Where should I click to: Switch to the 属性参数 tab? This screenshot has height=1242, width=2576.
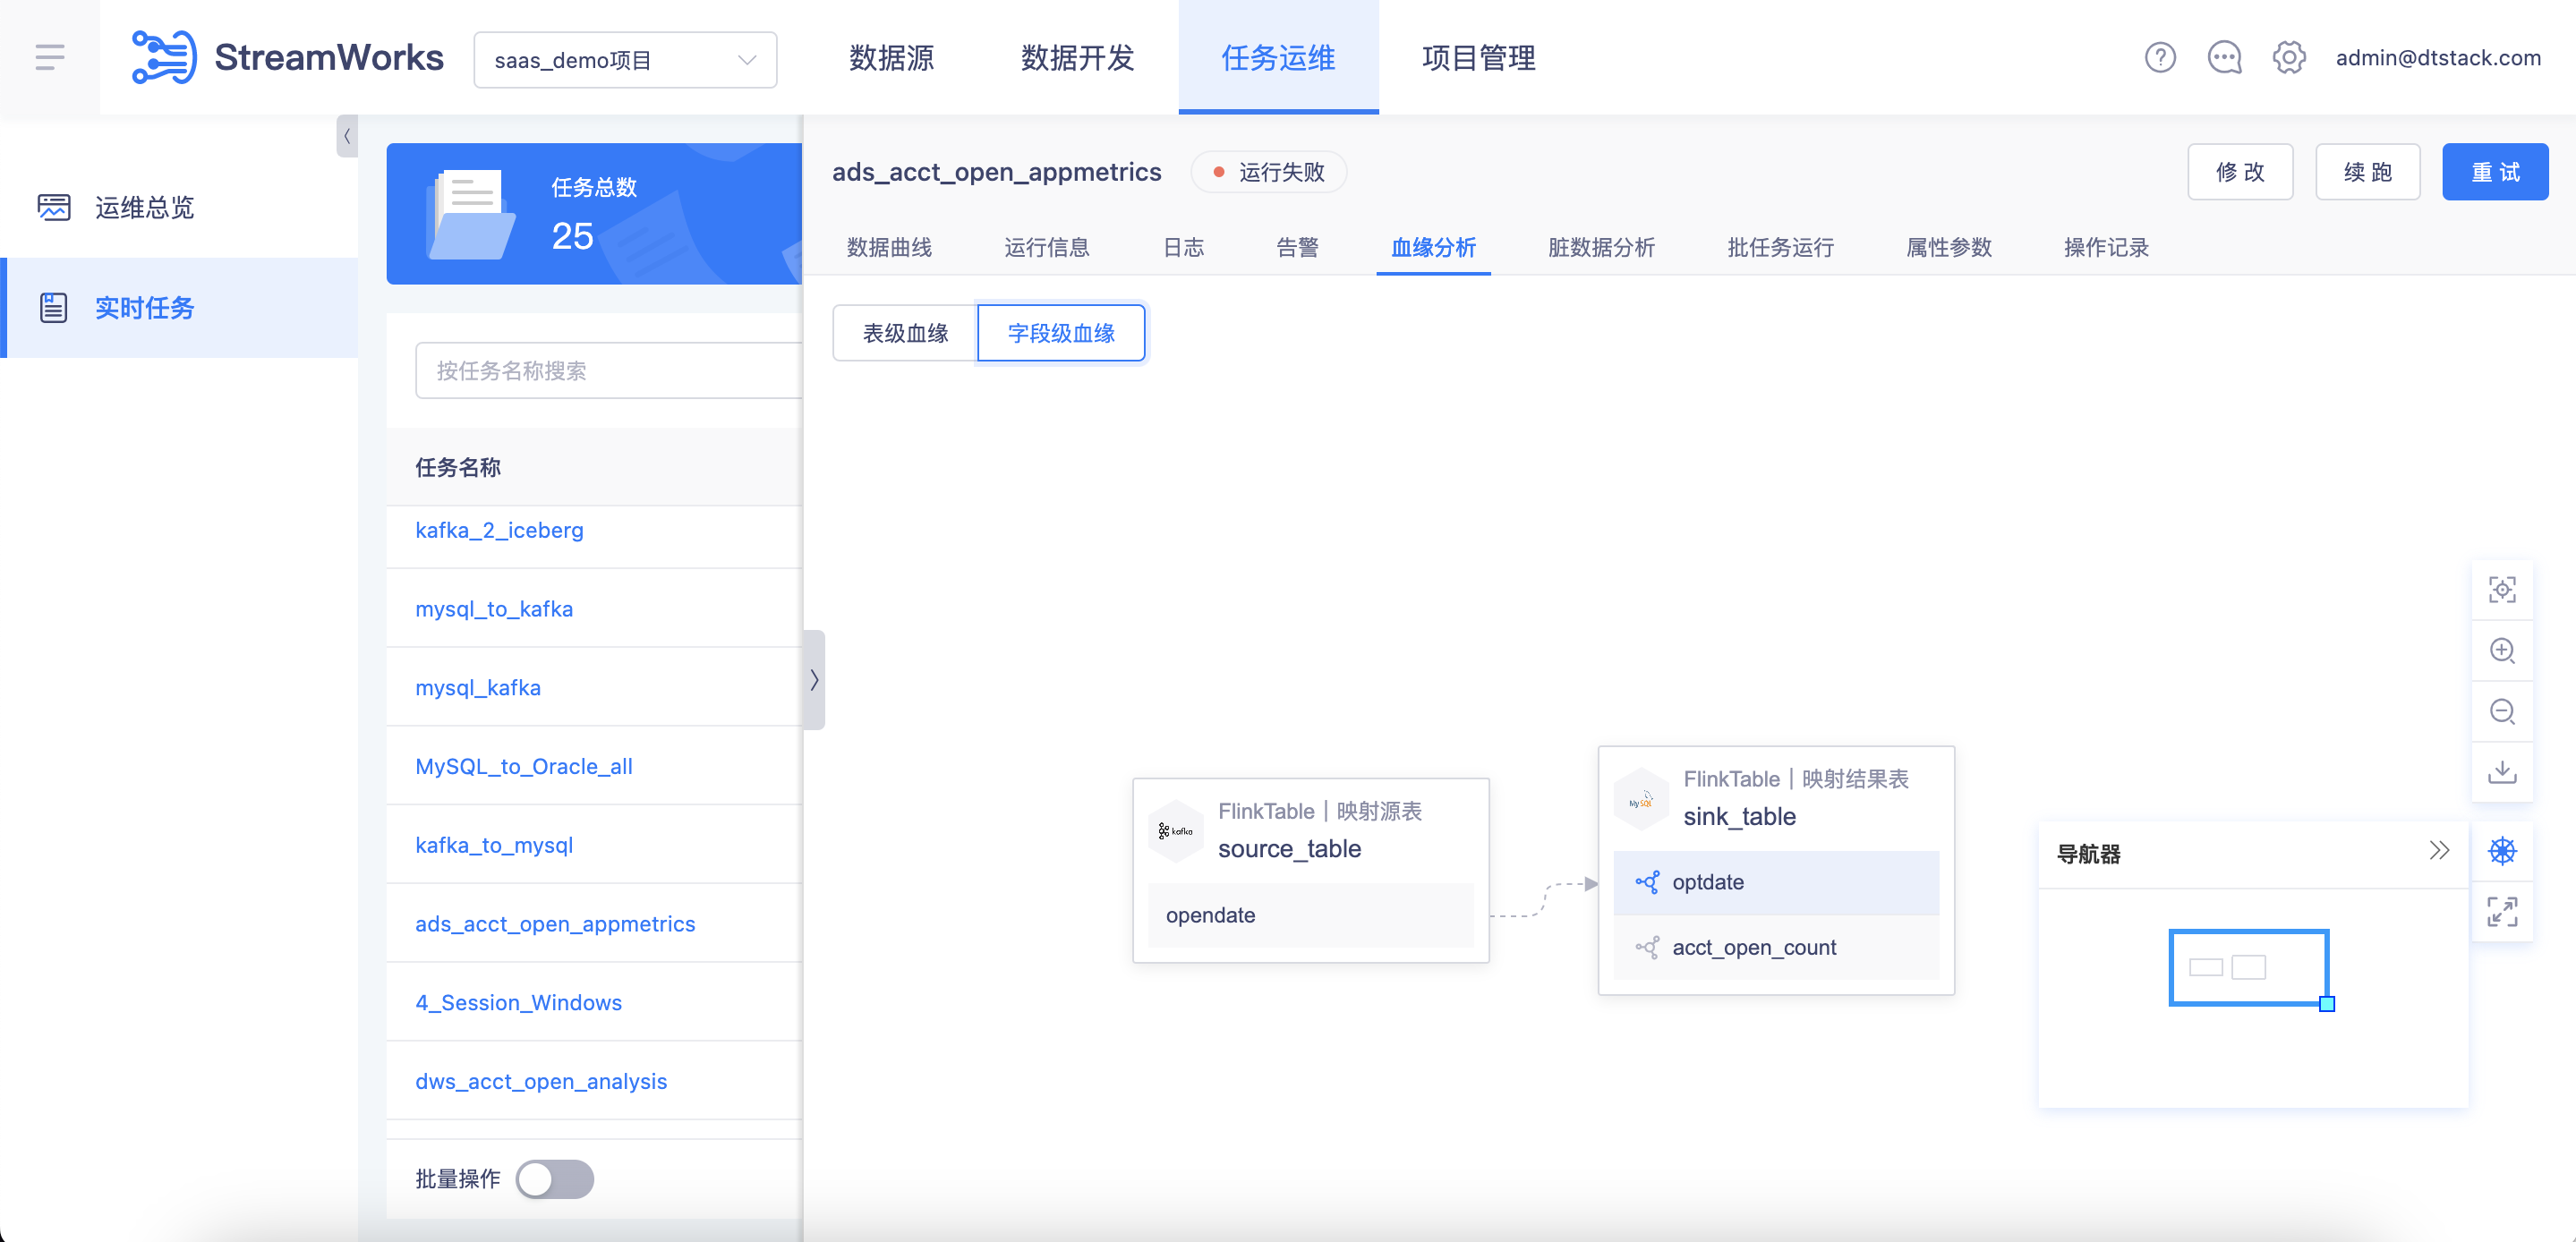[x=1948, y=247]
